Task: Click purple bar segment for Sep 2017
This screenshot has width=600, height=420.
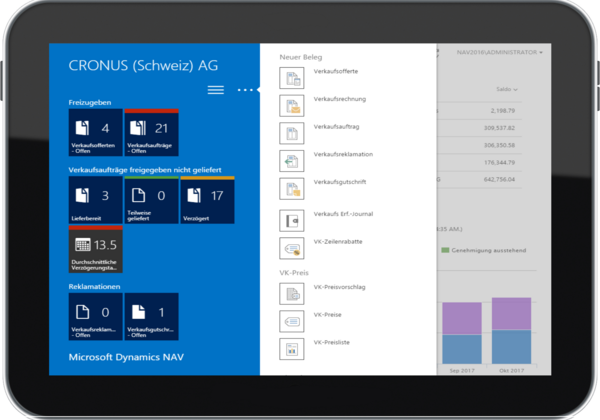Action: click(x=462, y=318)
